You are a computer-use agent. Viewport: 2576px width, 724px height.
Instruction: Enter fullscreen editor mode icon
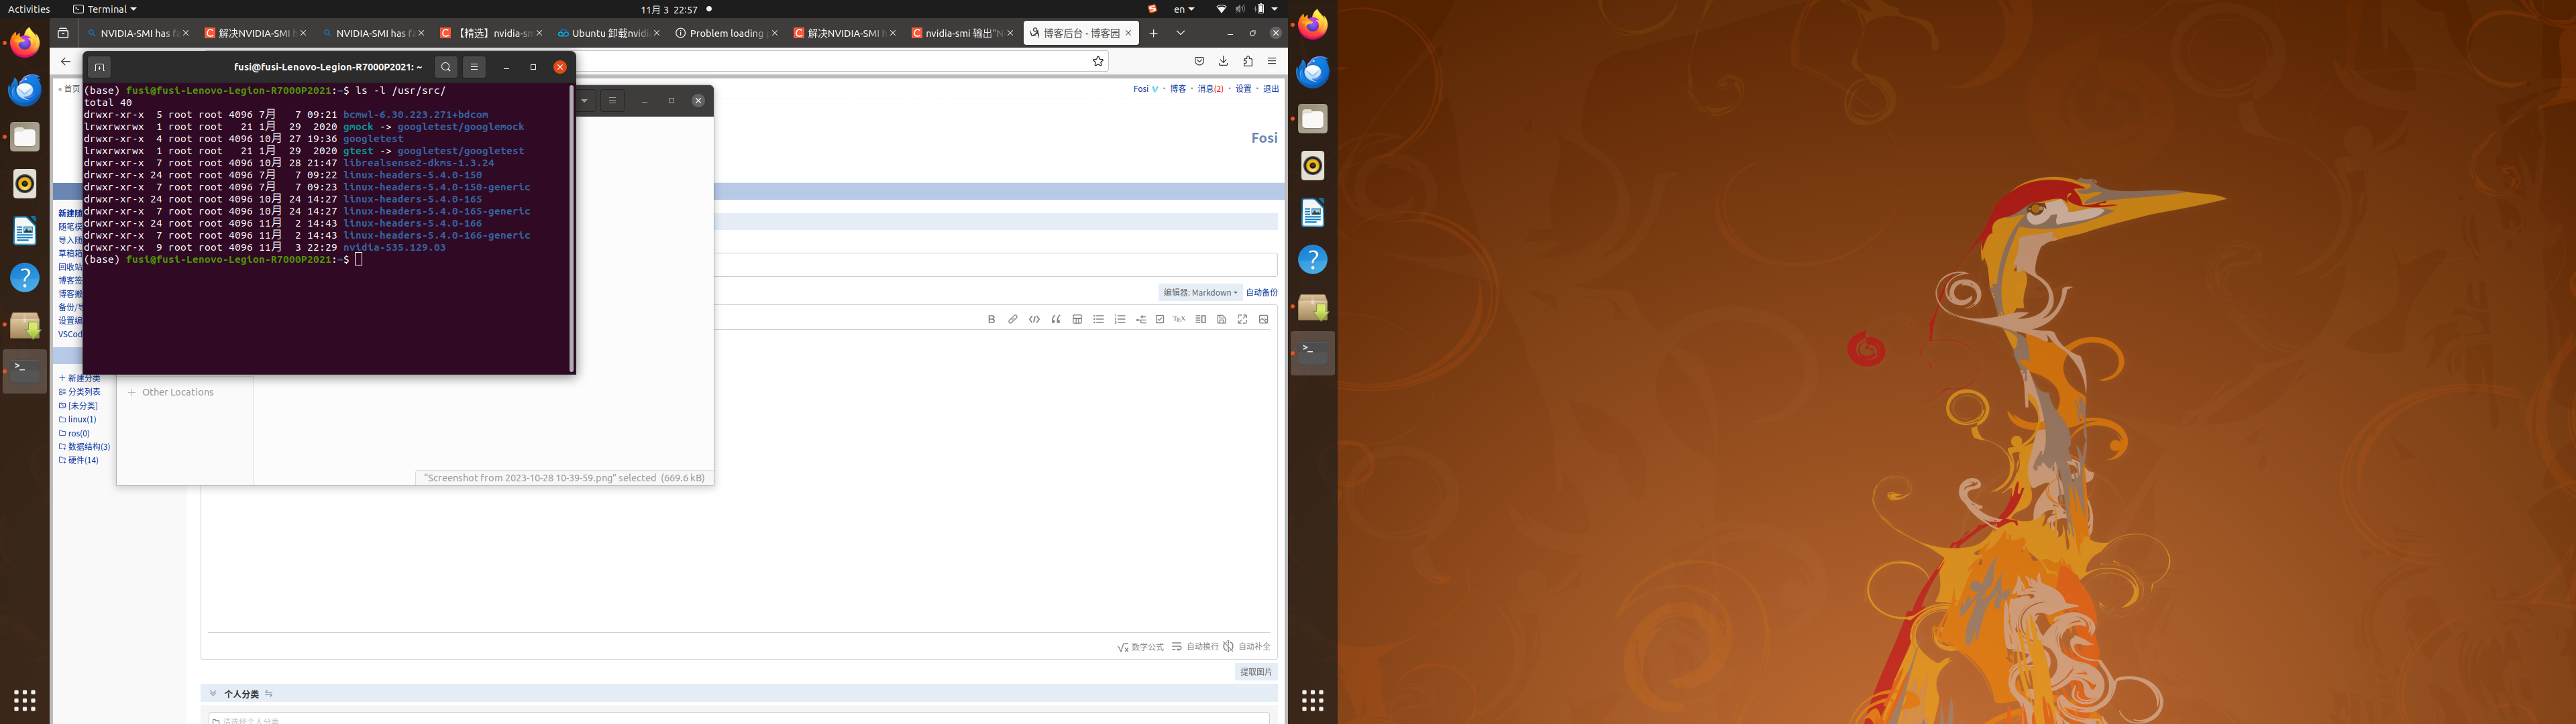pyautogui.click(x=1242, y=319)
